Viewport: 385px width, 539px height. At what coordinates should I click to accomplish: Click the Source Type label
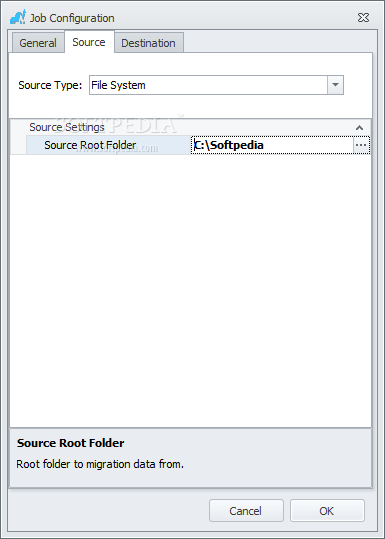point(50,85)
